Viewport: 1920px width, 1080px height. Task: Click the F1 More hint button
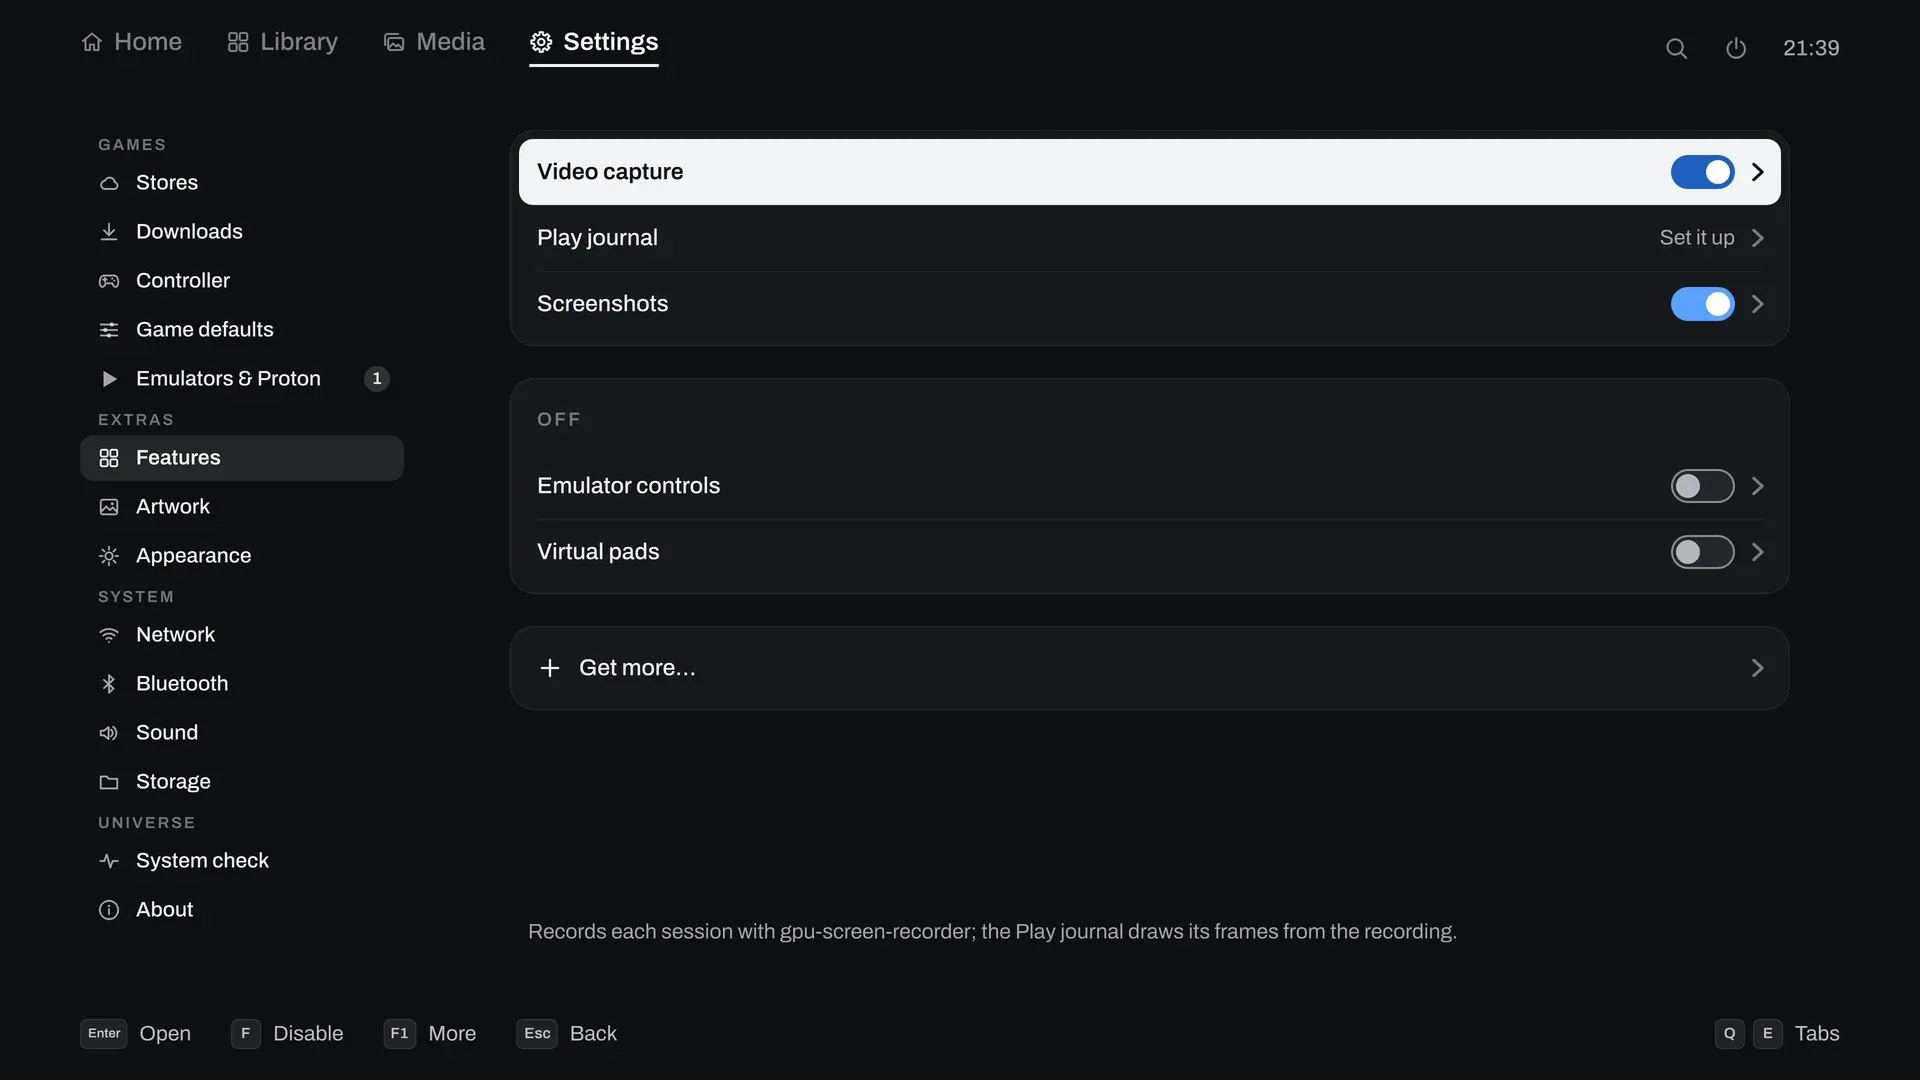click(430, 1034)
